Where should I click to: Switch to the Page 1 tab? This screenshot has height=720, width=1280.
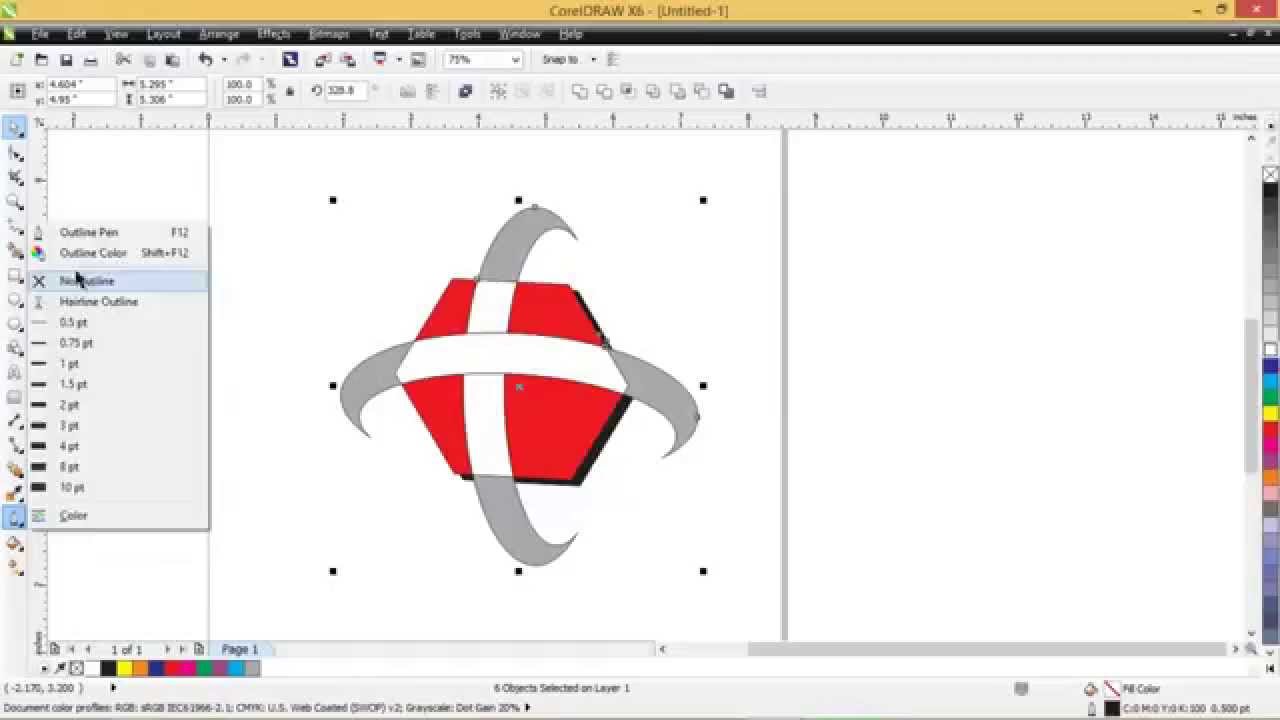[x=239, y=649]
